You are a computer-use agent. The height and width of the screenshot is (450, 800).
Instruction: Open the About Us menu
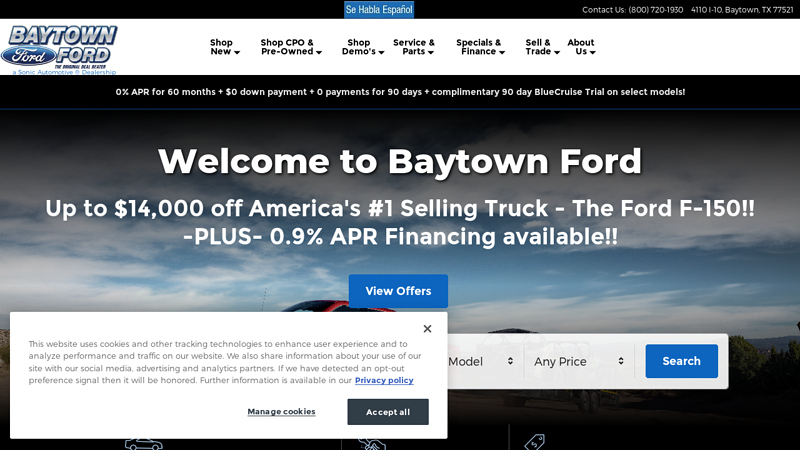pos(581,47)
